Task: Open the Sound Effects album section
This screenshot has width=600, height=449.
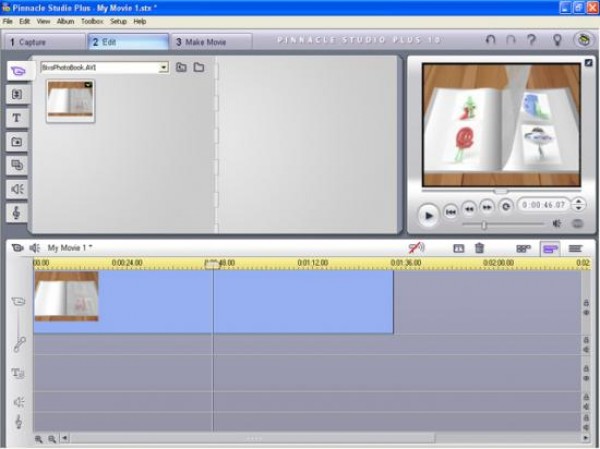Action: tap(17, 189)
